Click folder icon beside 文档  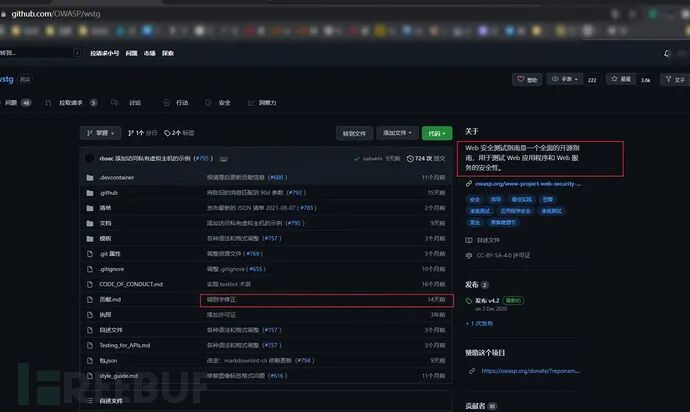pyautogui.click(x=90, y=224)
